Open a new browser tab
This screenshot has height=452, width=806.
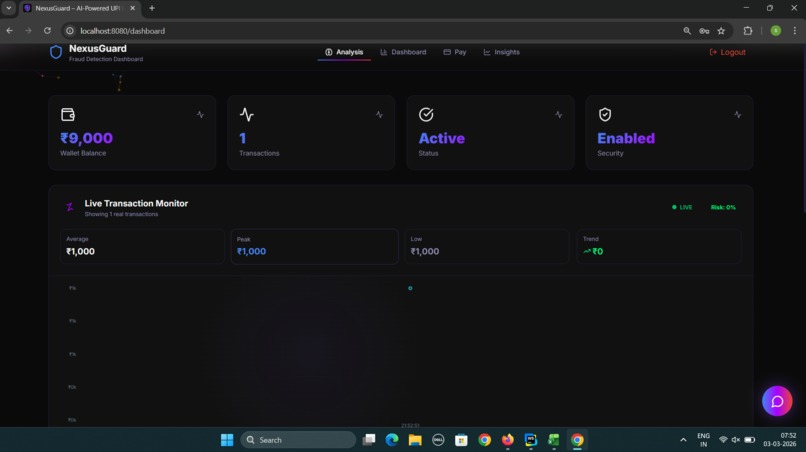pos(152,8)
